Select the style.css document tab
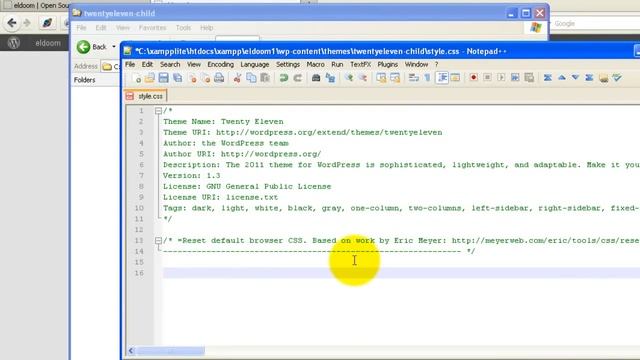Image resolution: width=640 pixels, height=360 pixels. (x=146, y=96)
